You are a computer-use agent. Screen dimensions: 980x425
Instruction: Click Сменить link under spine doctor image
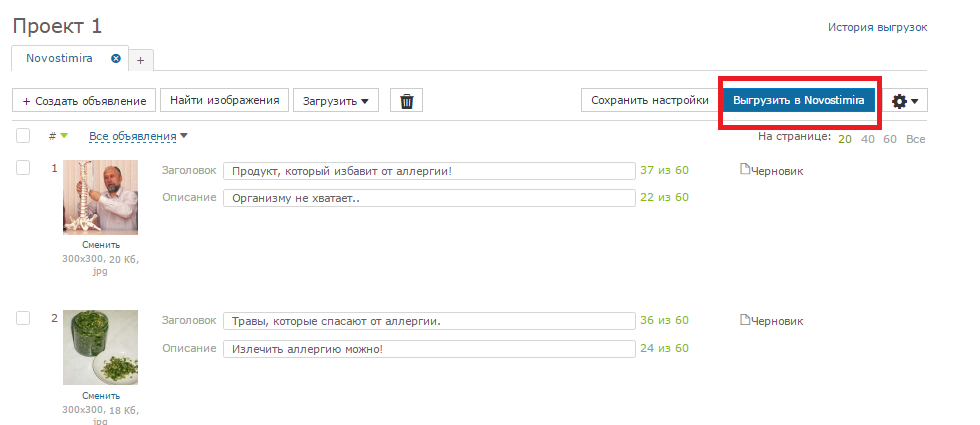tap(101, 245)
